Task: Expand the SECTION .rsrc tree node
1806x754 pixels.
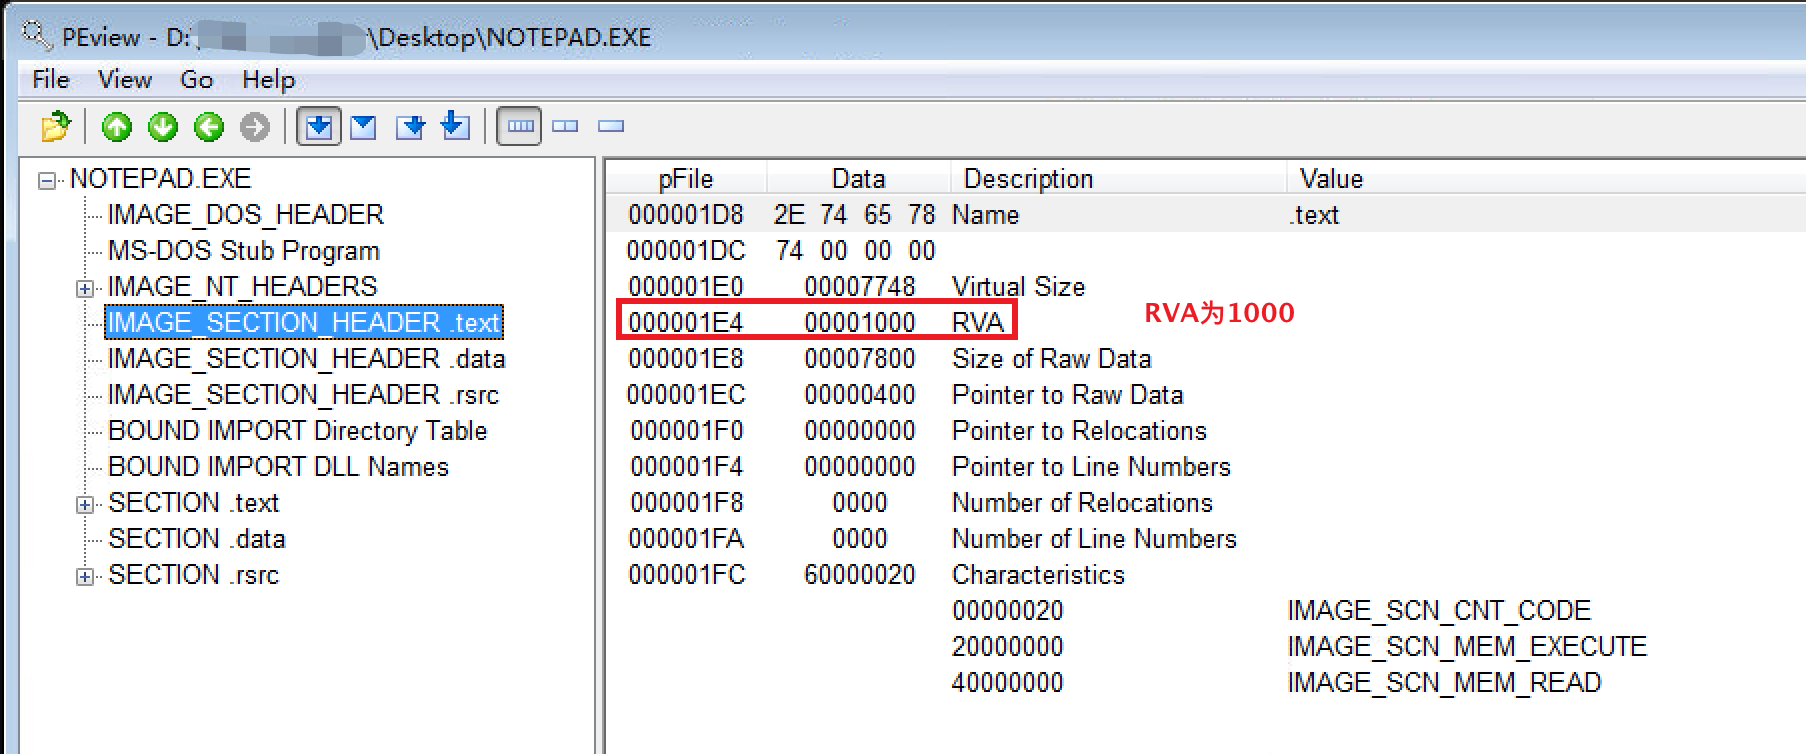Action: pyautogui.click(x=85, y=577)
